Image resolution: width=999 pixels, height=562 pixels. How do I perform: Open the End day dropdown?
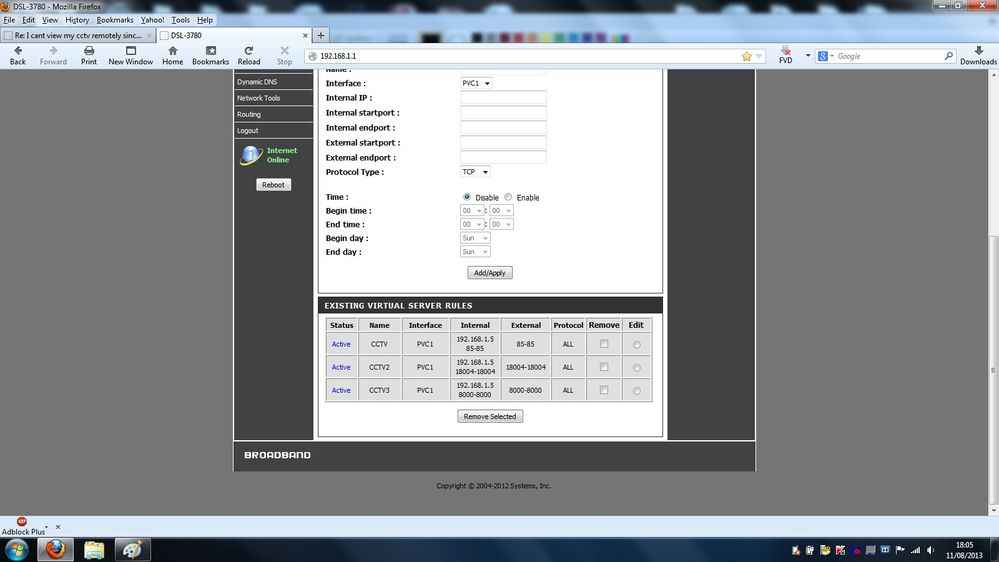click(475, 252)
